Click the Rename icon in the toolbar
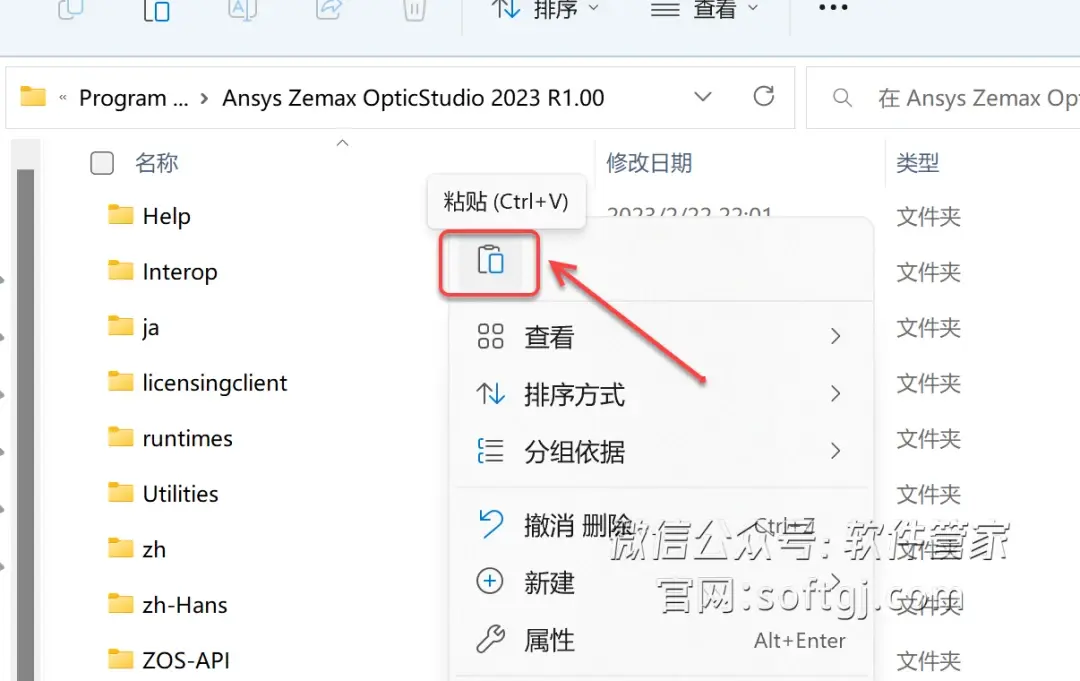Screen dimensions: 1080x681 pyautogui.click(x=242, y=10)
